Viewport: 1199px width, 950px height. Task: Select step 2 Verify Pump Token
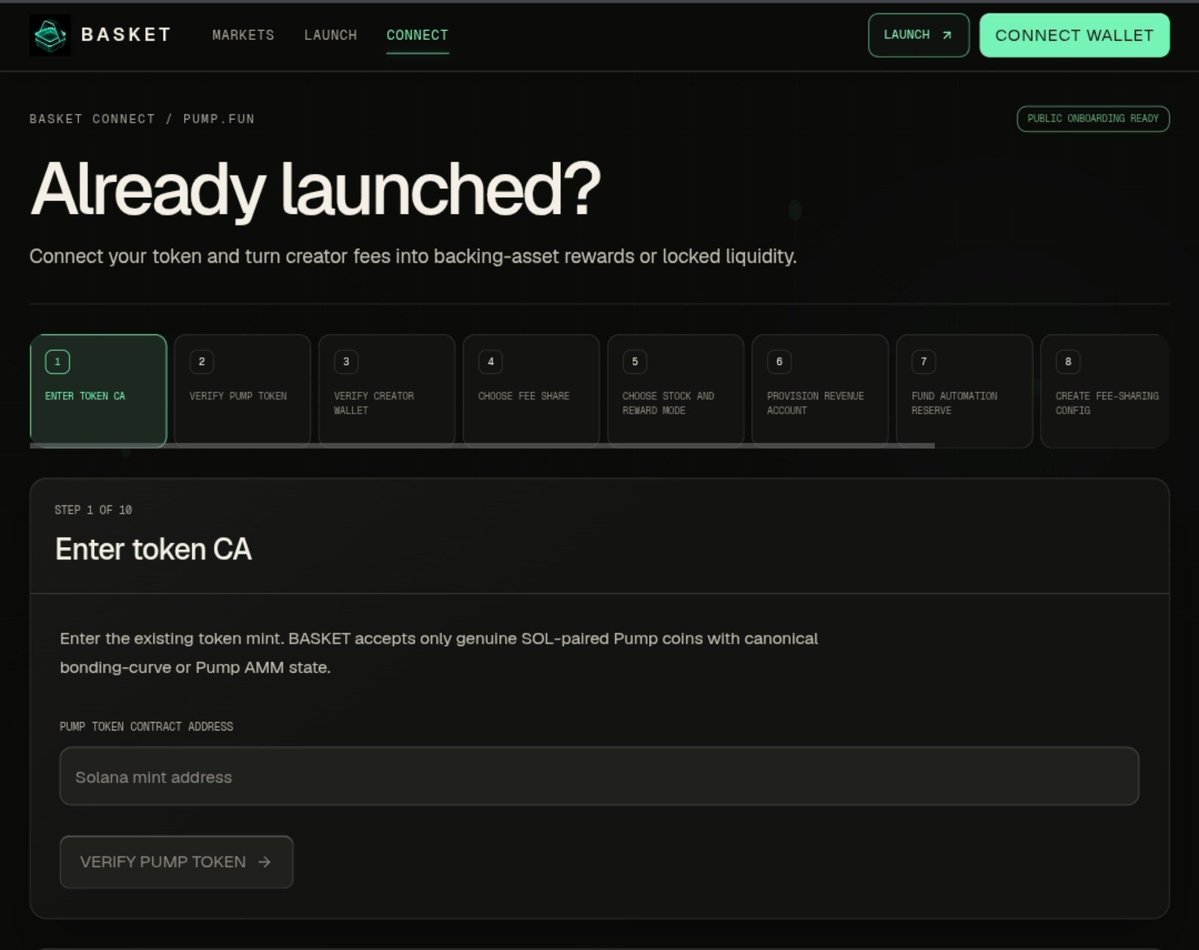click(x=242, y=390)
